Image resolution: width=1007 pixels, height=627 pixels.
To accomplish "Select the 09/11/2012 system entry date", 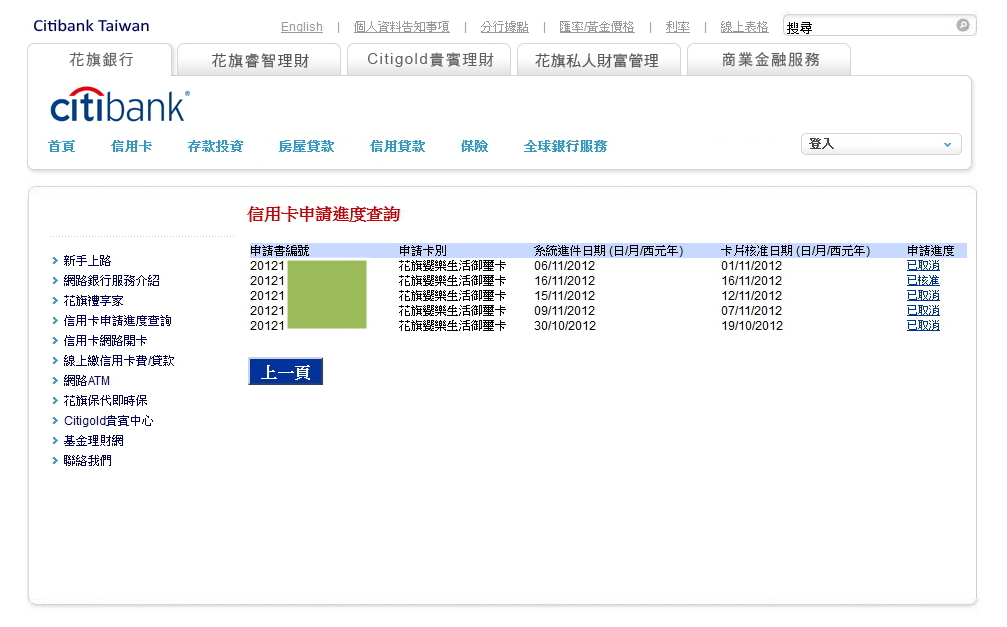I will [x=565, y=311].
